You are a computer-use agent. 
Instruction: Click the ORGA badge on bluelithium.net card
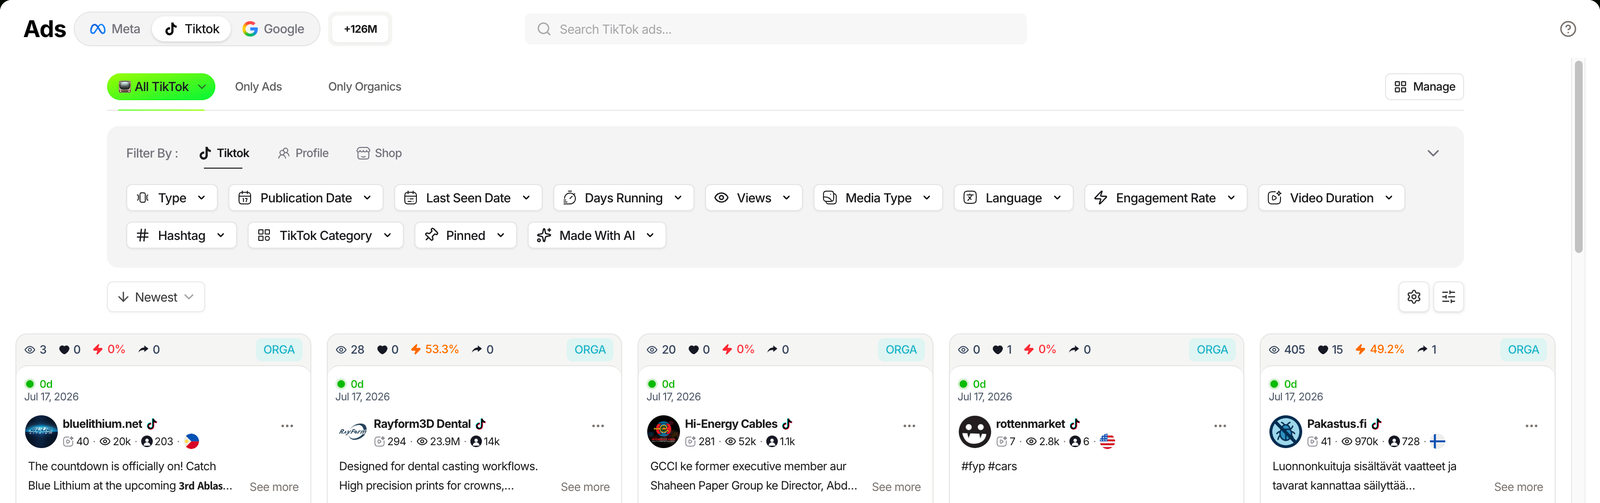pos(279,350)
